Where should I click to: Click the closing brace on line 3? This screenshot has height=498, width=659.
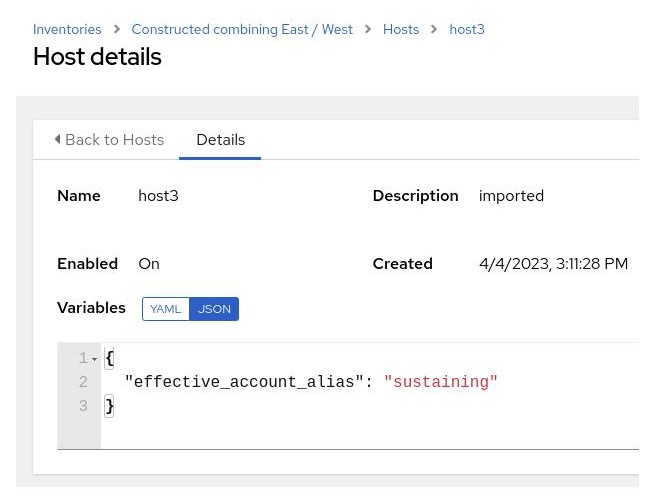point(110,406)
